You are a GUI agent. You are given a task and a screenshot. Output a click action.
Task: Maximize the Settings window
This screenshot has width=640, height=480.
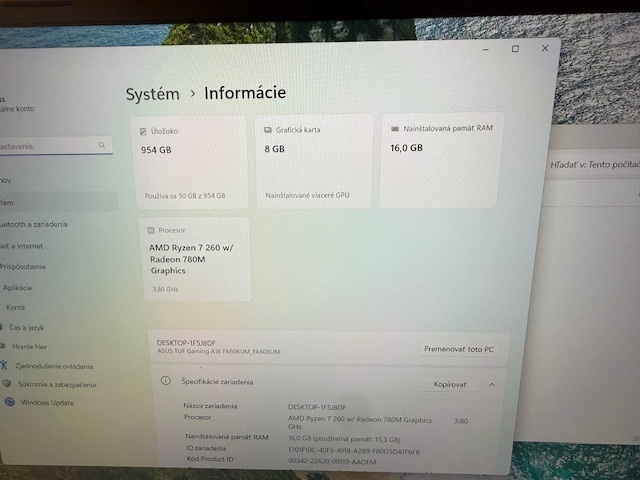tap(516, 49)
